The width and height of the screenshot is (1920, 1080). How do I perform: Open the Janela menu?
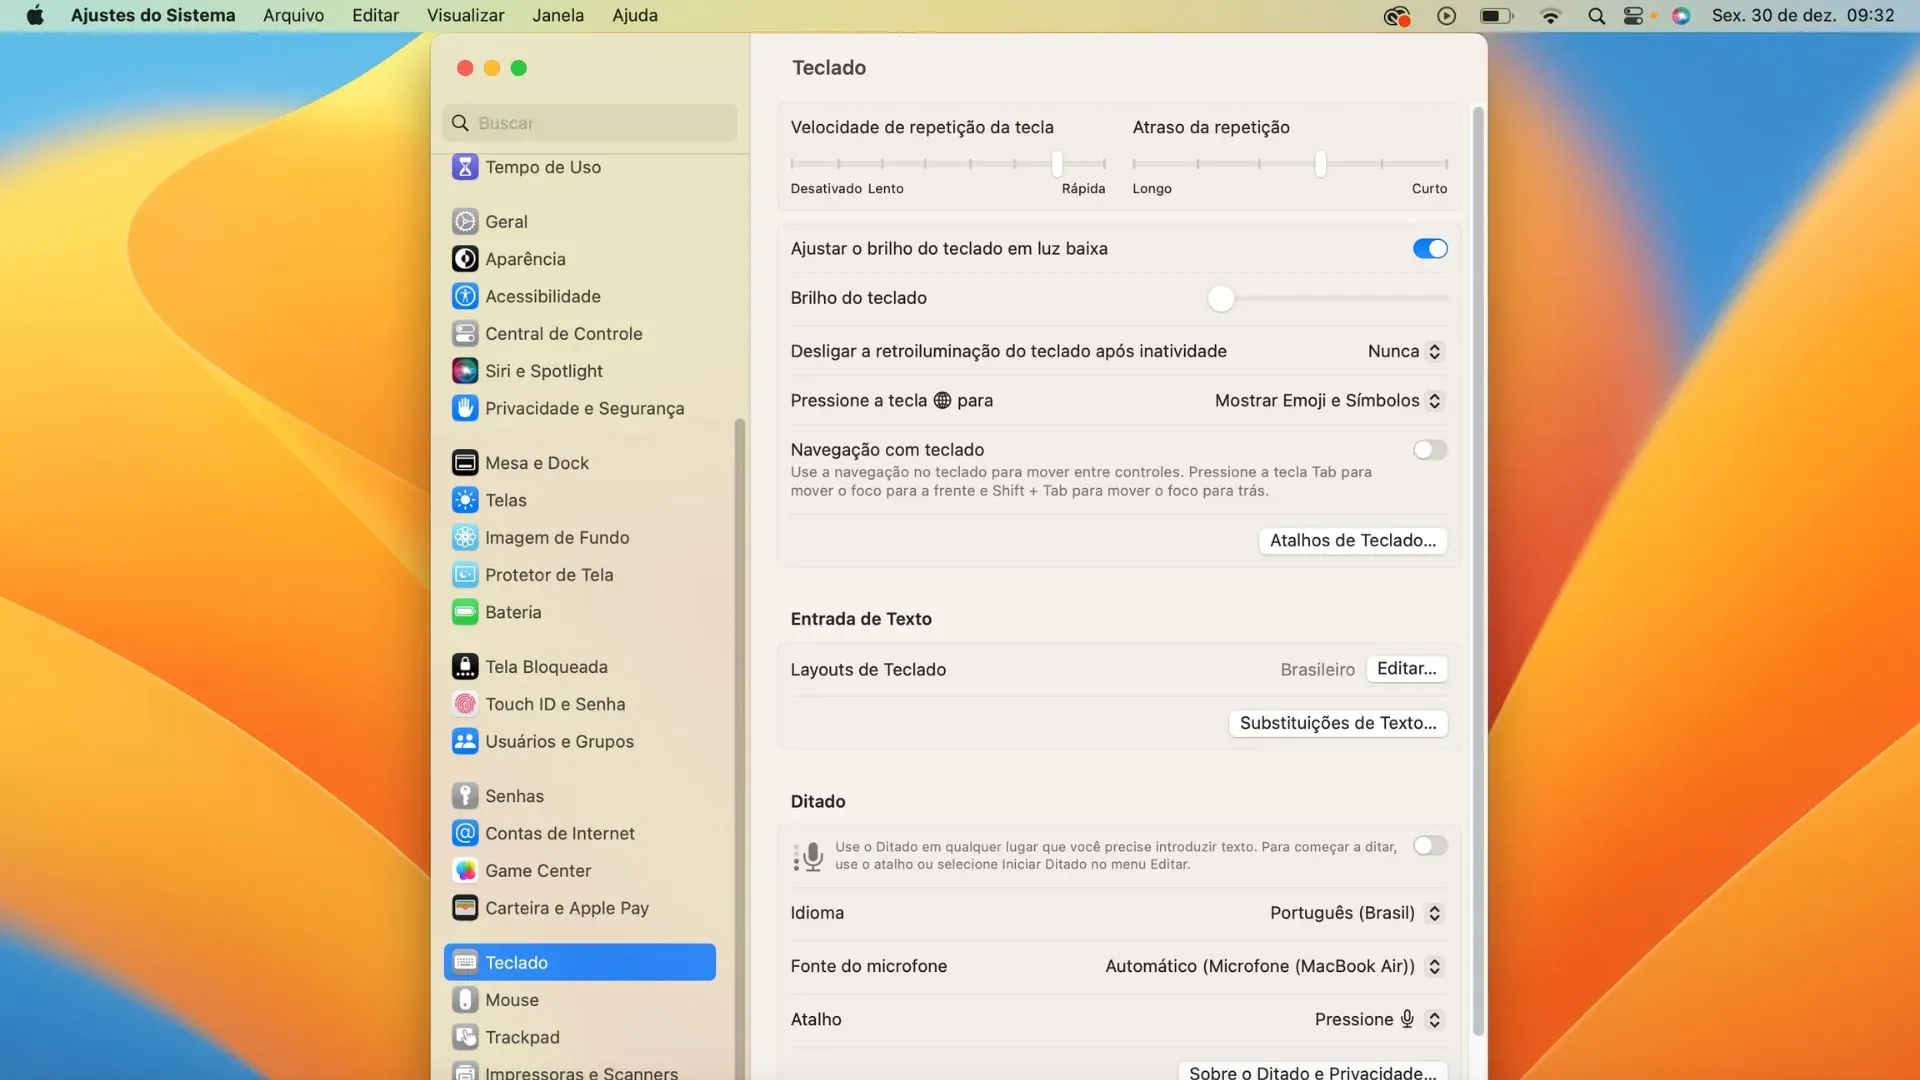(557, 16)
